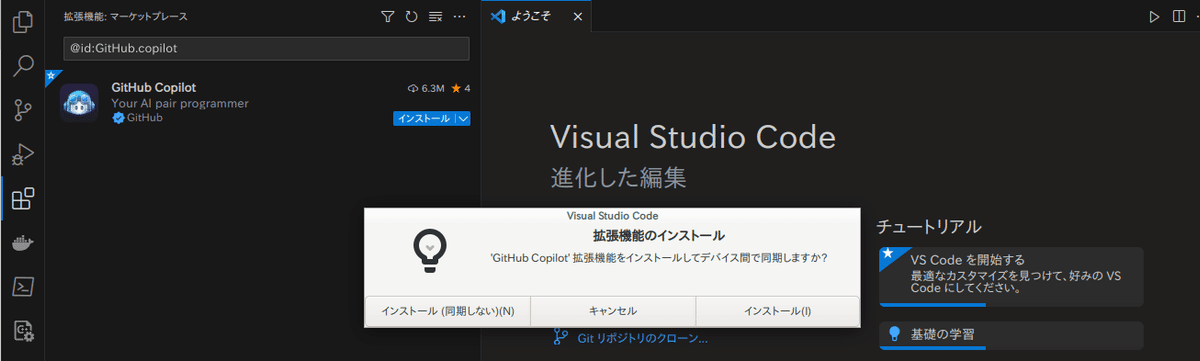1200x361 pixels.
Task: Select the GitHub Copilot extension title
Action: (x=154, y=87)
